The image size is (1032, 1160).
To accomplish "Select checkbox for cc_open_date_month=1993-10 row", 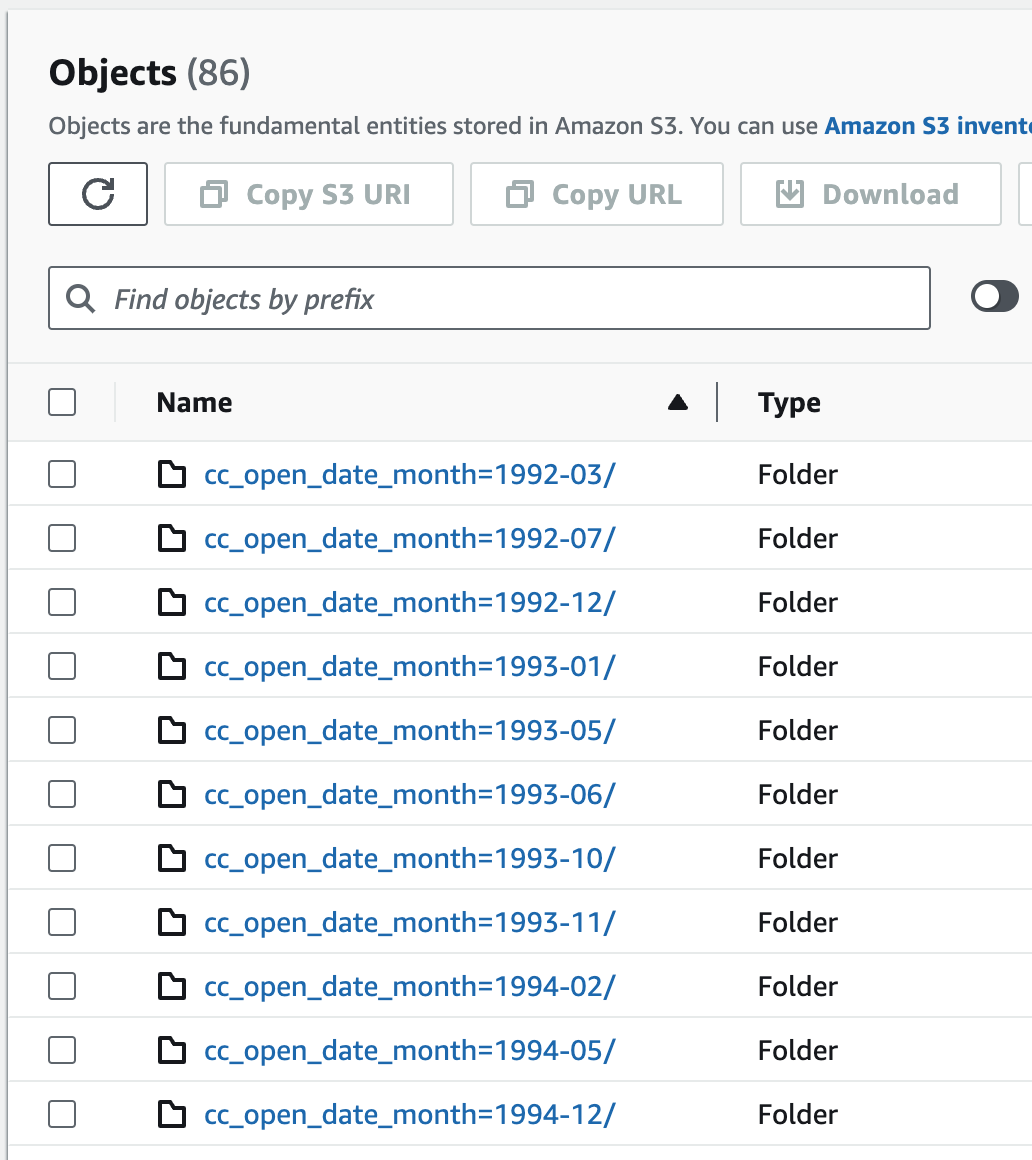I will pos(62,858).
